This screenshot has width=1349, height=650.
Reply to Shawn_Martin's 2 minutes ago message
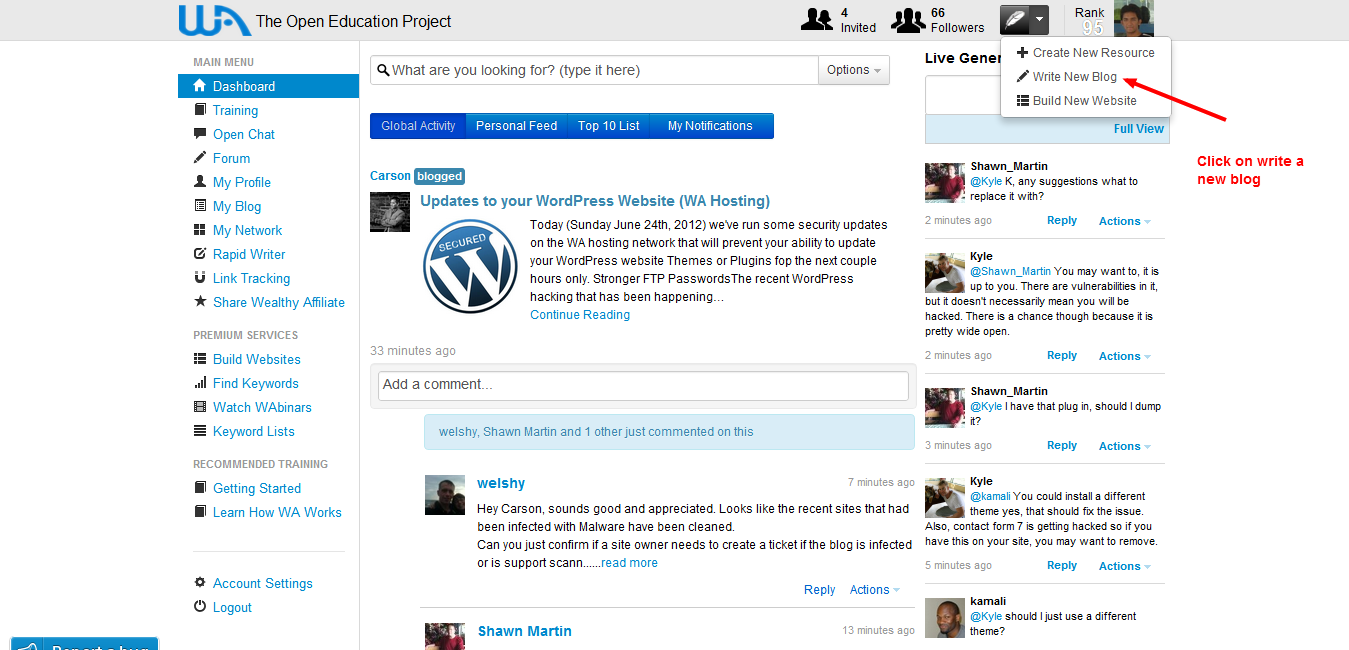pos(1062,221)
